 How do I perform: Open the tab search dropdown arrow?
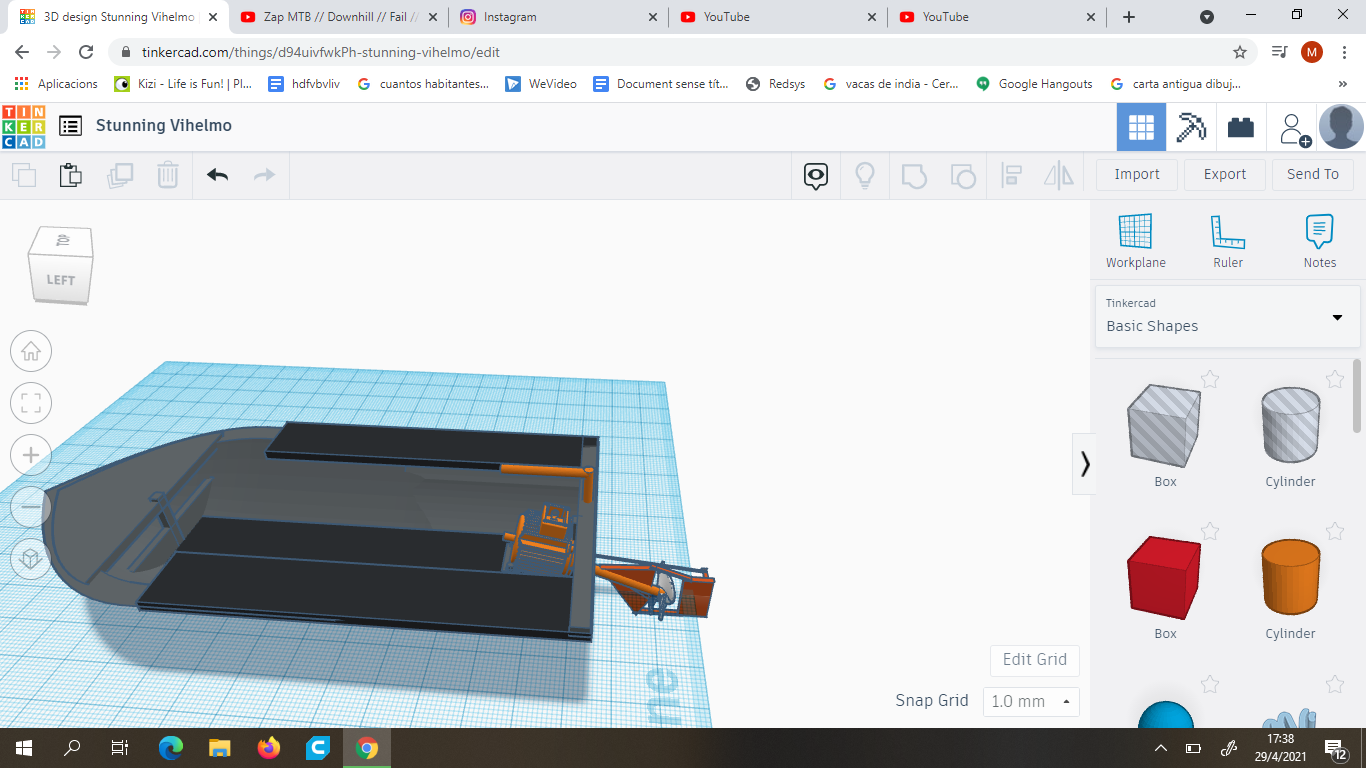pyautogui.click(x=1207, y=17)
